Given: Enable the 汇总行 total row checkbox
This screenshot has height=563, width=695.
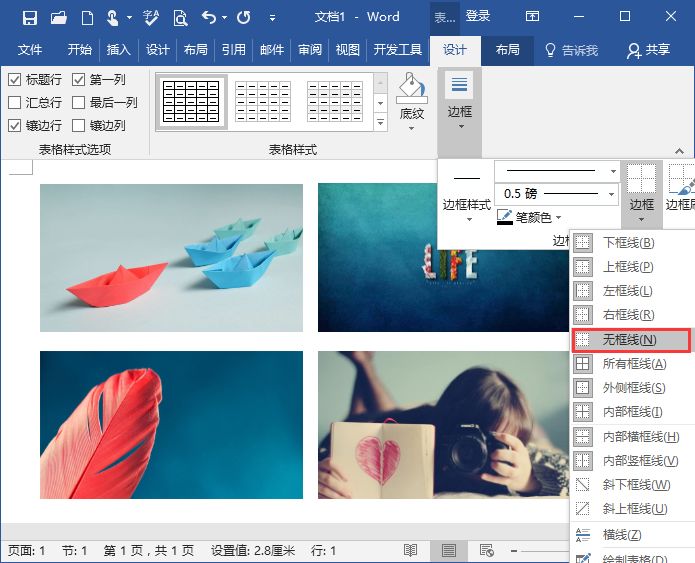Looking at the screenshot, I should tap(15, 103).
